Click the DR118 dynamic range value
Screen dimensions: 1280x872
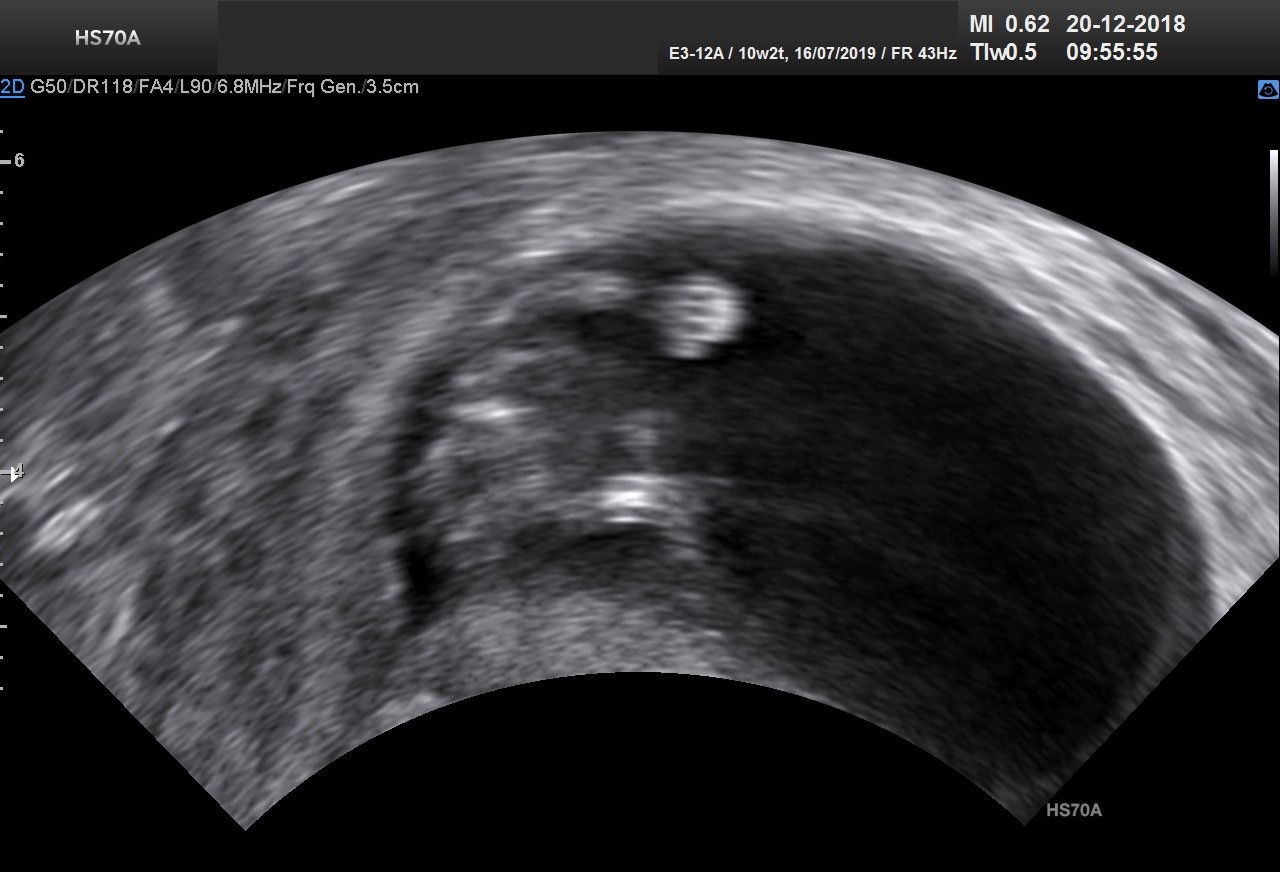(95, 87)
